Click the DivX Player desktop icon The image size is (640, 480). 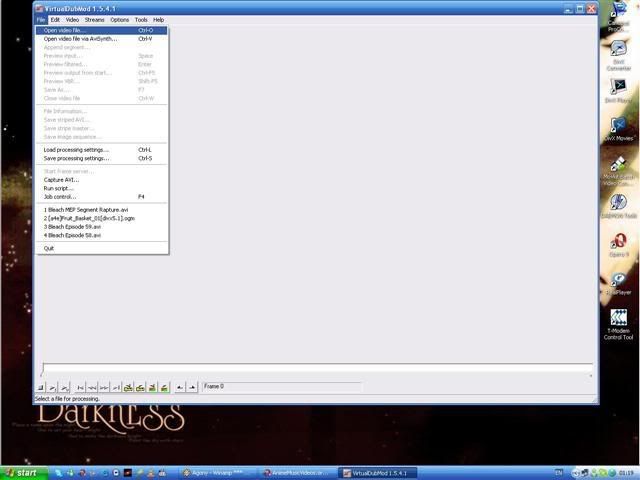point(619,91)
